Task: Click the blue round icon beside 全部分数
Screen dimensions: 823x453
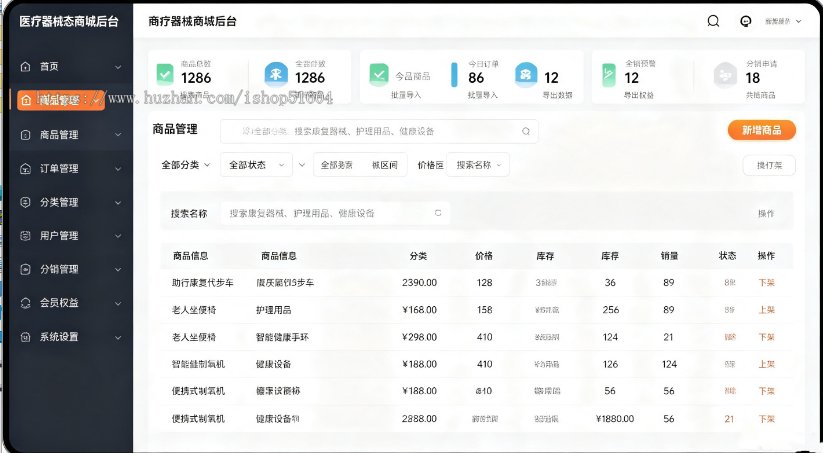Action: point(276,74)
